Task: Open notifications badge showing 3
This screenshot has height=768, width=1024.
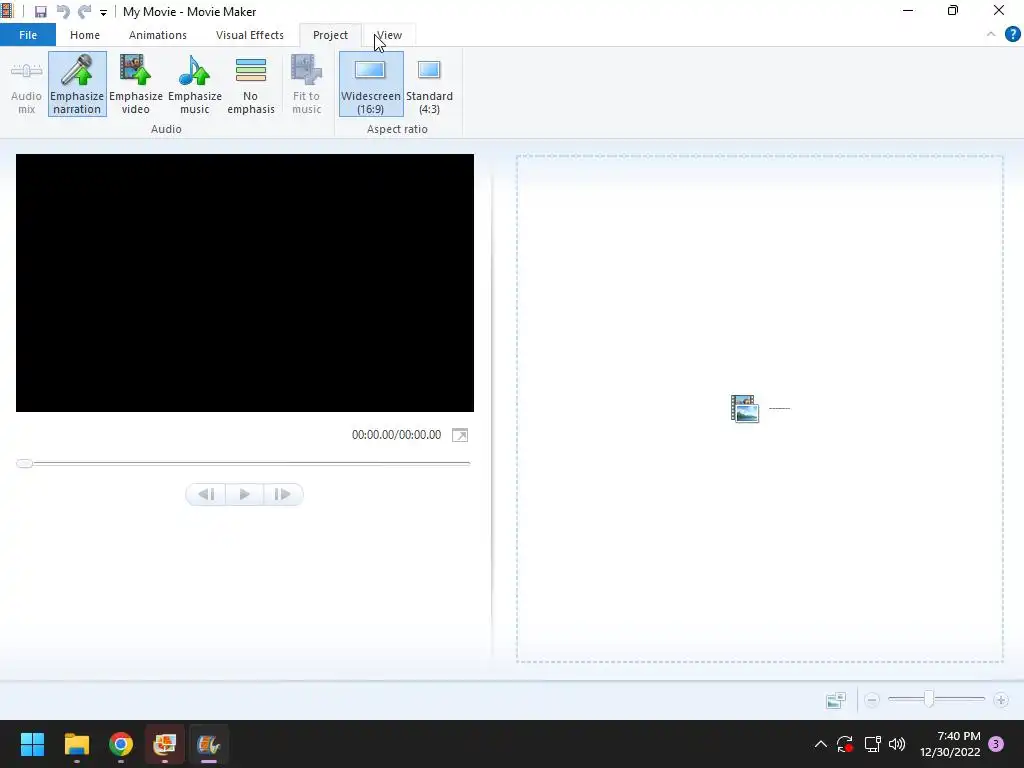Action: point(996,744)
